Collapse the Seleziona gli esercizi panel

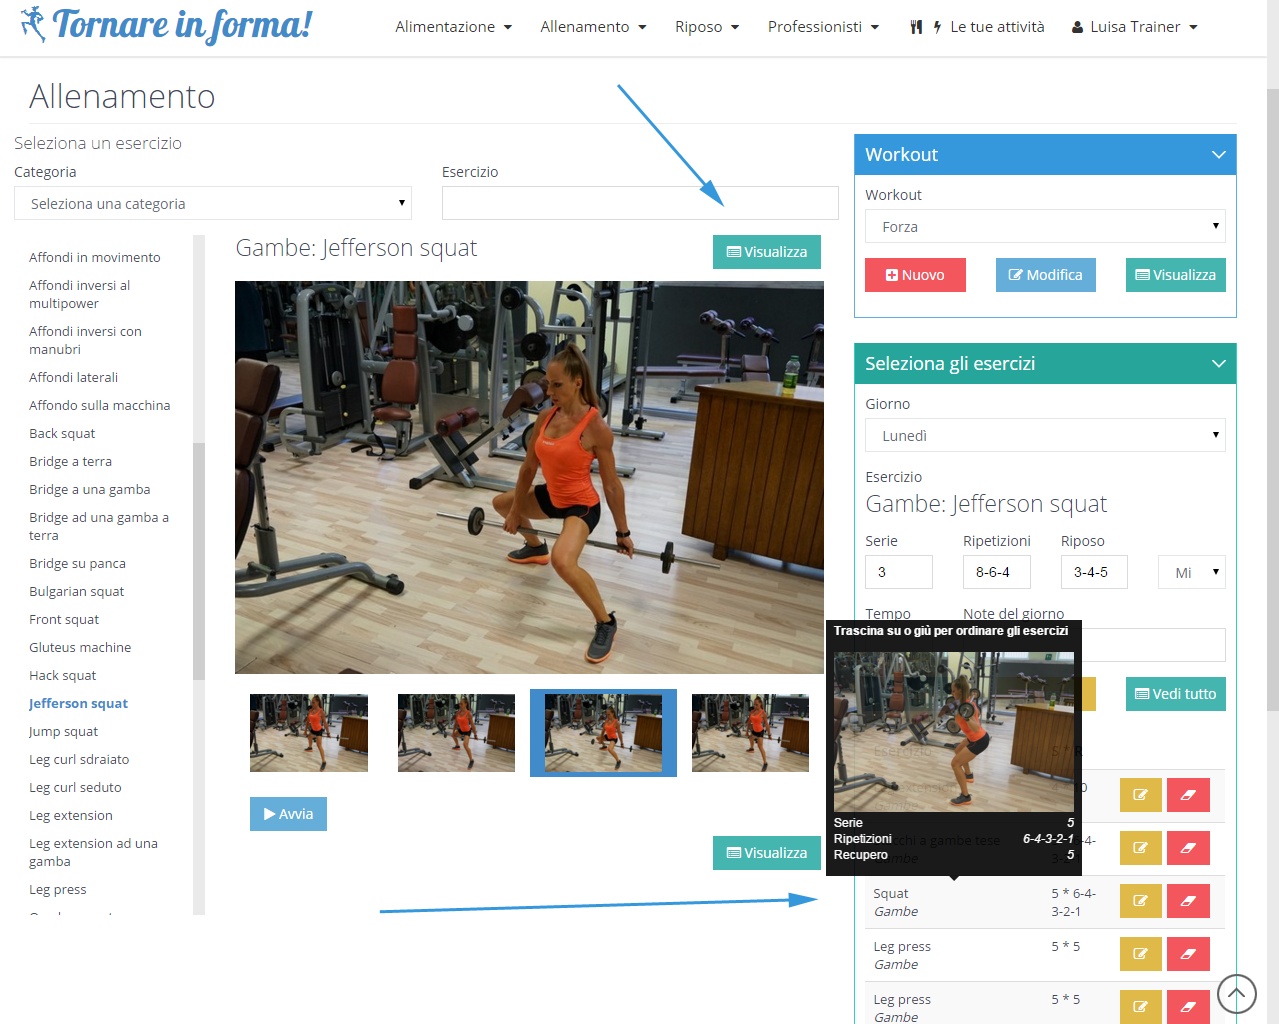click(x=1218, y=364)
